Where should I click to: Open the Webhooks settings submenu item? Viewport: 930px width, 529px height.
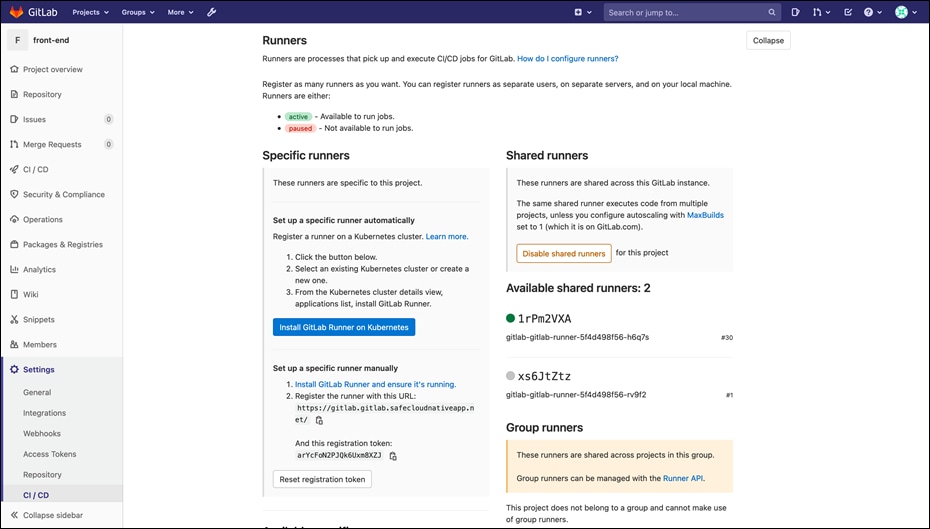[x=42, y=434]
